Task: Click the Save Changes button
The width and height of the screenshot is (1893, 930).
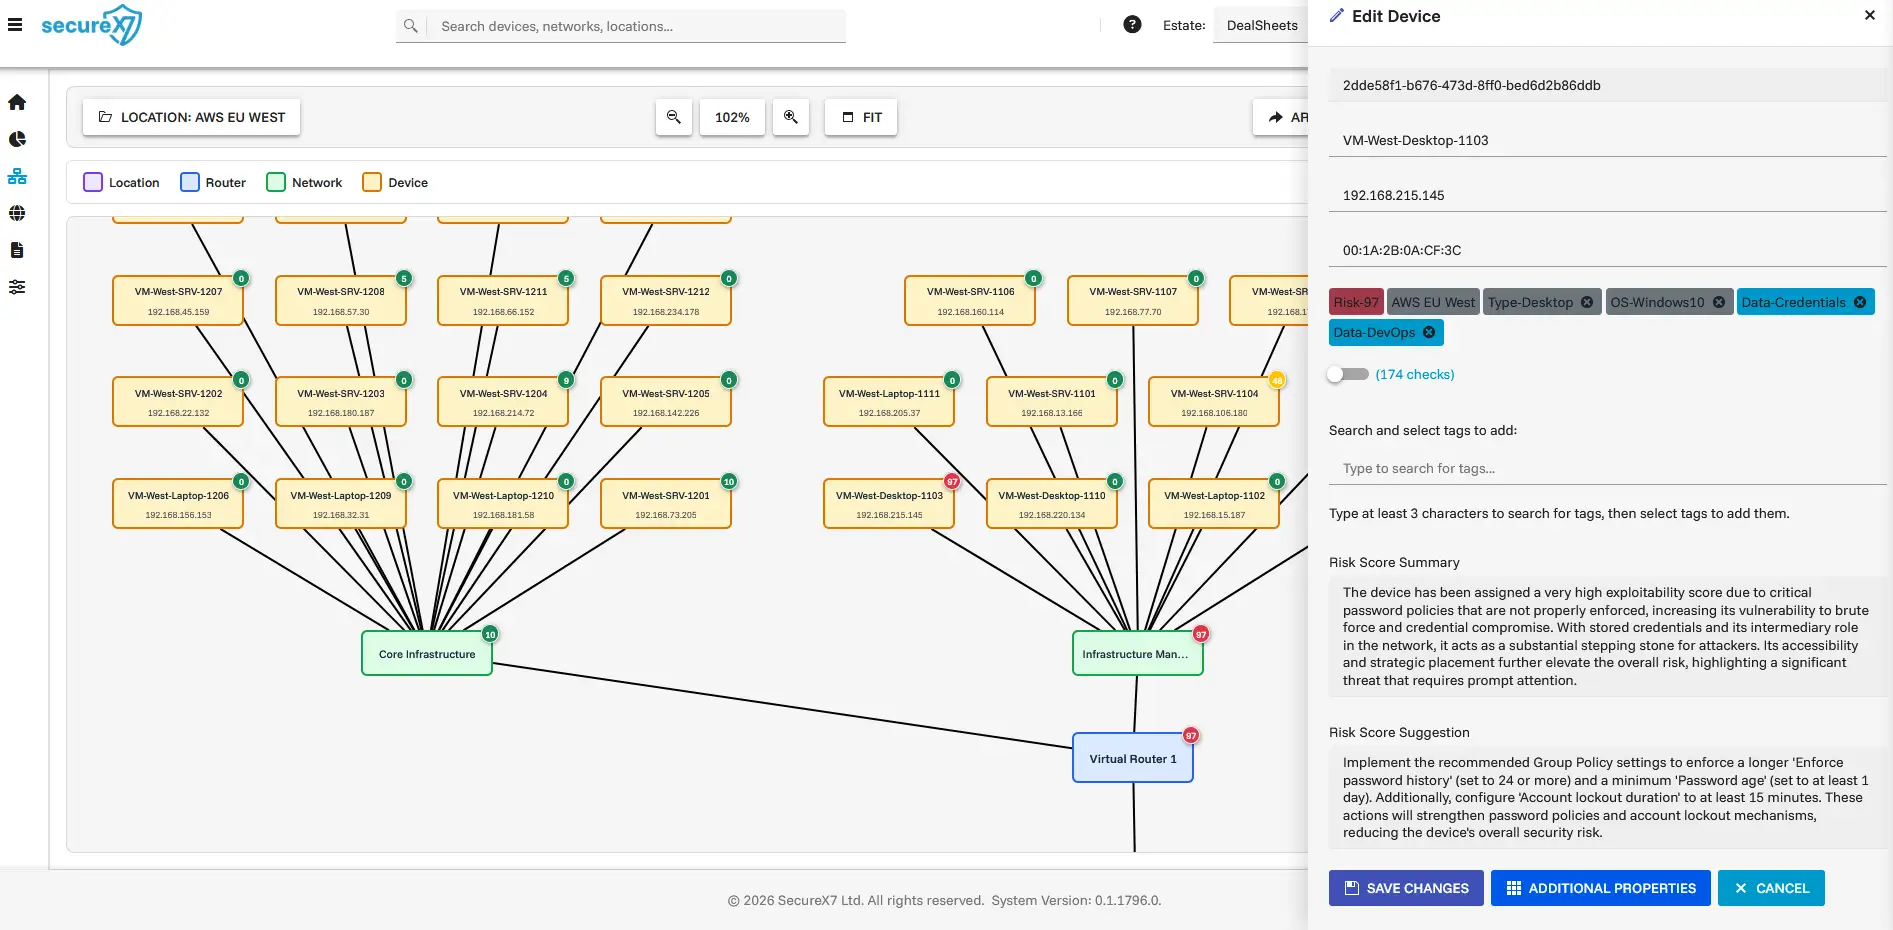Action: 1405,888
